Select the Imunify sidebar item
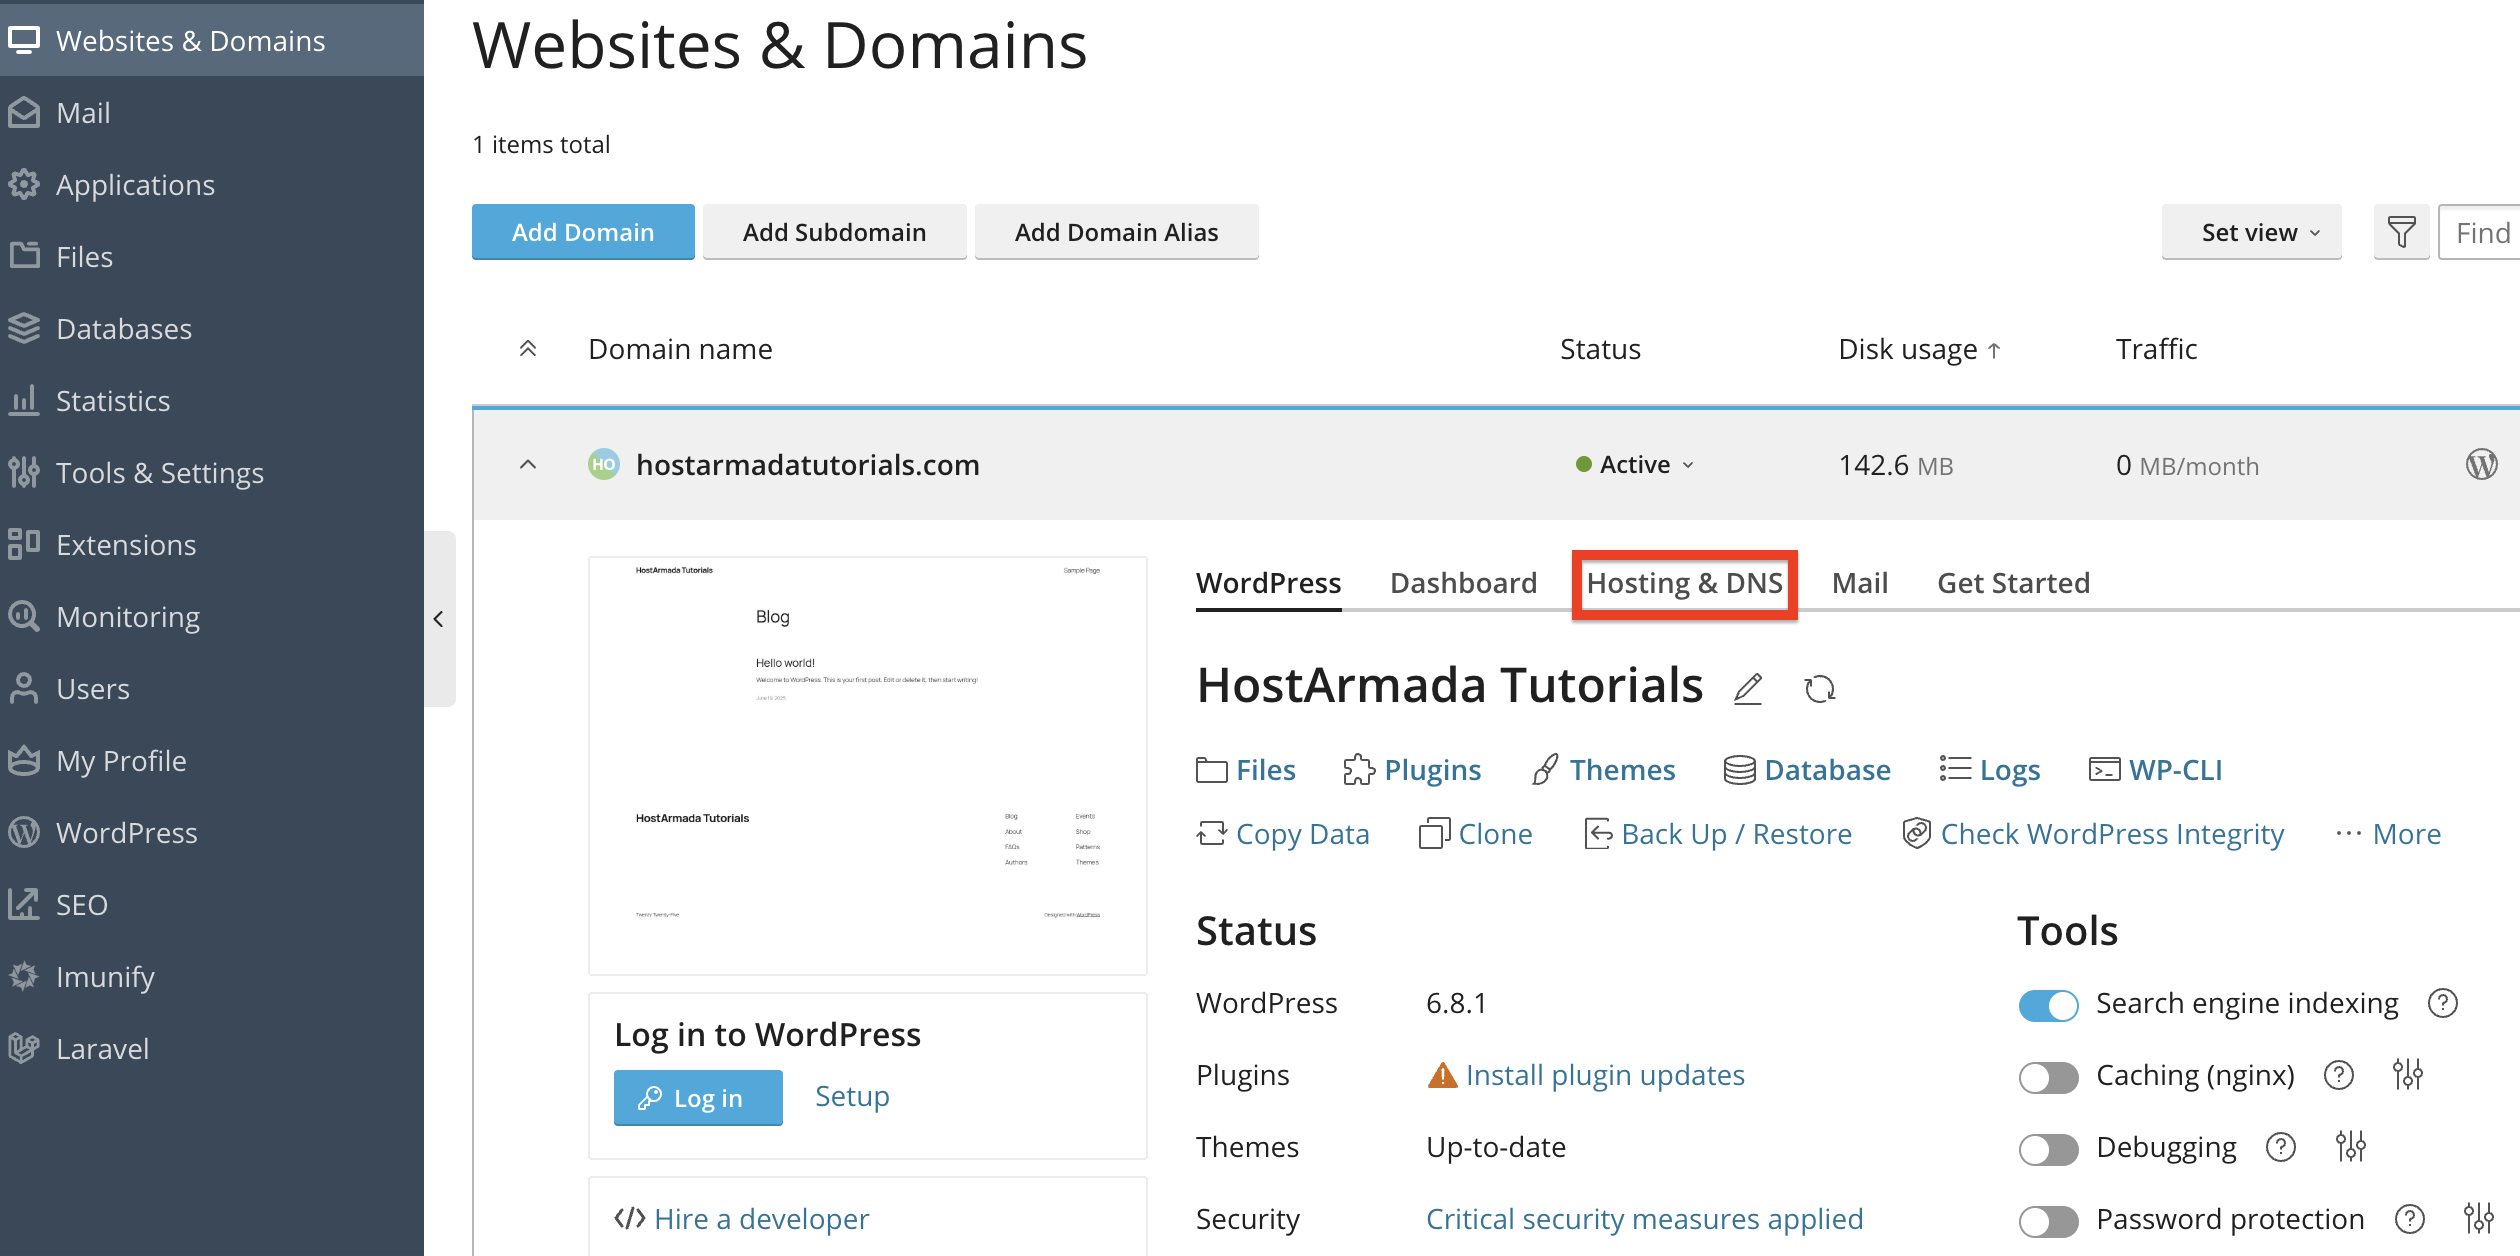The image size is (2520, 1256). coord(105,976)
